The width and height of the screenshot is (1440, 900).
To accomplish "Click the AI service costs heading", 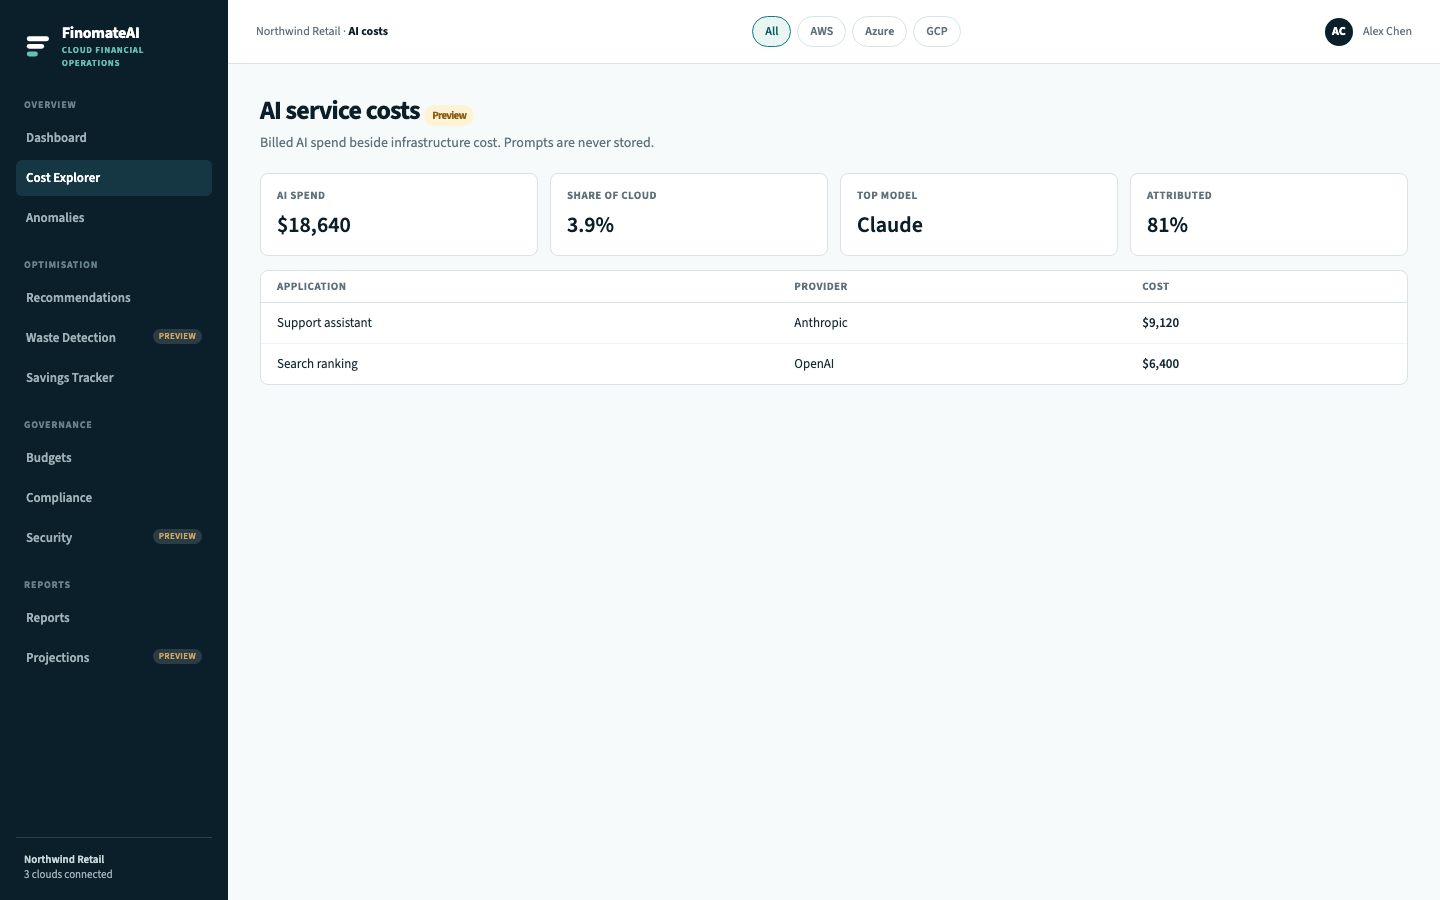I will point(339,111).
